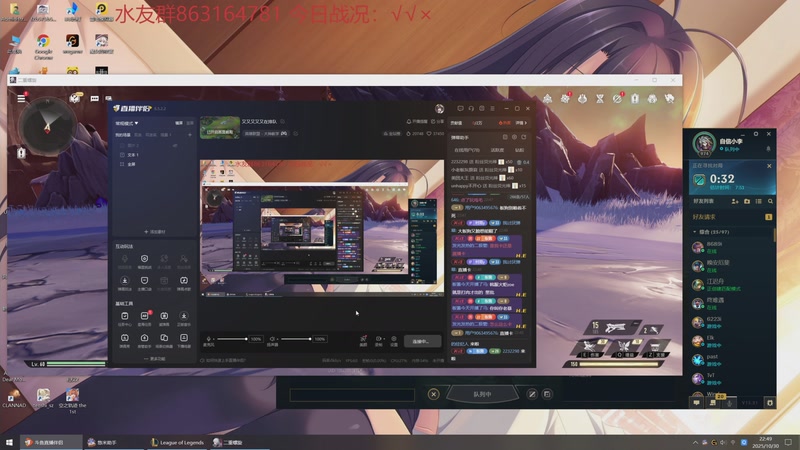Screen dimensions: 800x450
Task: Open the chat icon at League client bottom
Action: (x=696, y=403)
